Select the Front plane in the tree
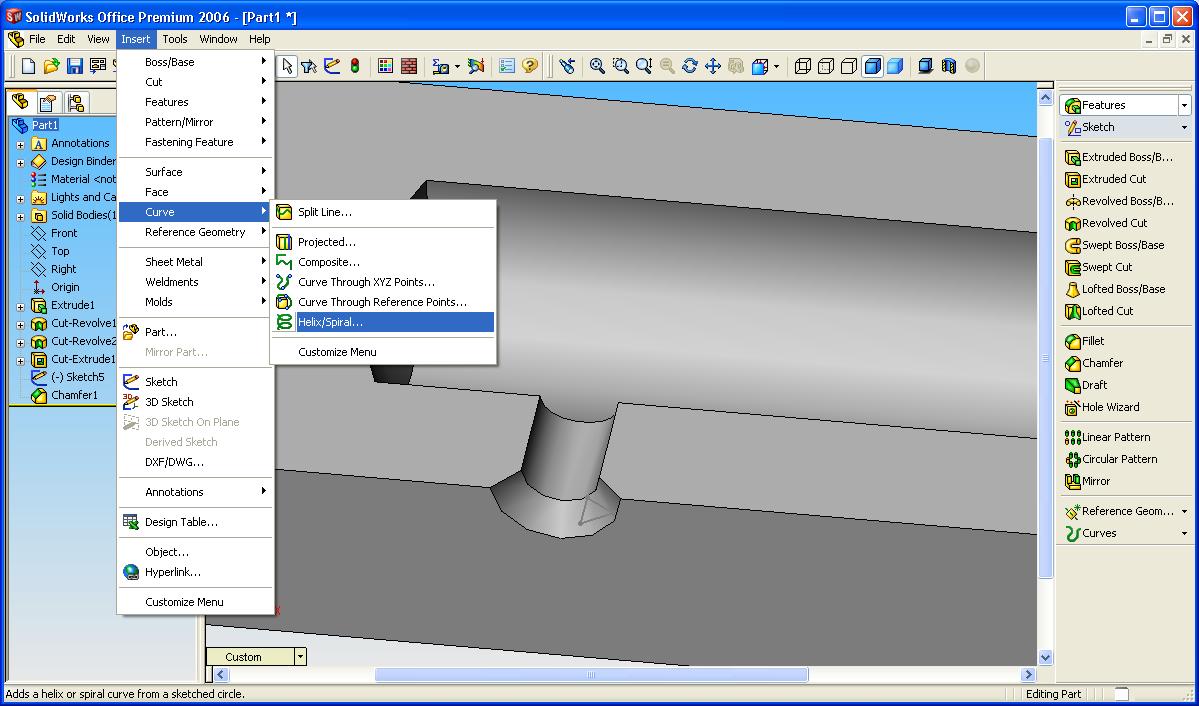This screenshot has height=706, width=1199. pos(64,233)
